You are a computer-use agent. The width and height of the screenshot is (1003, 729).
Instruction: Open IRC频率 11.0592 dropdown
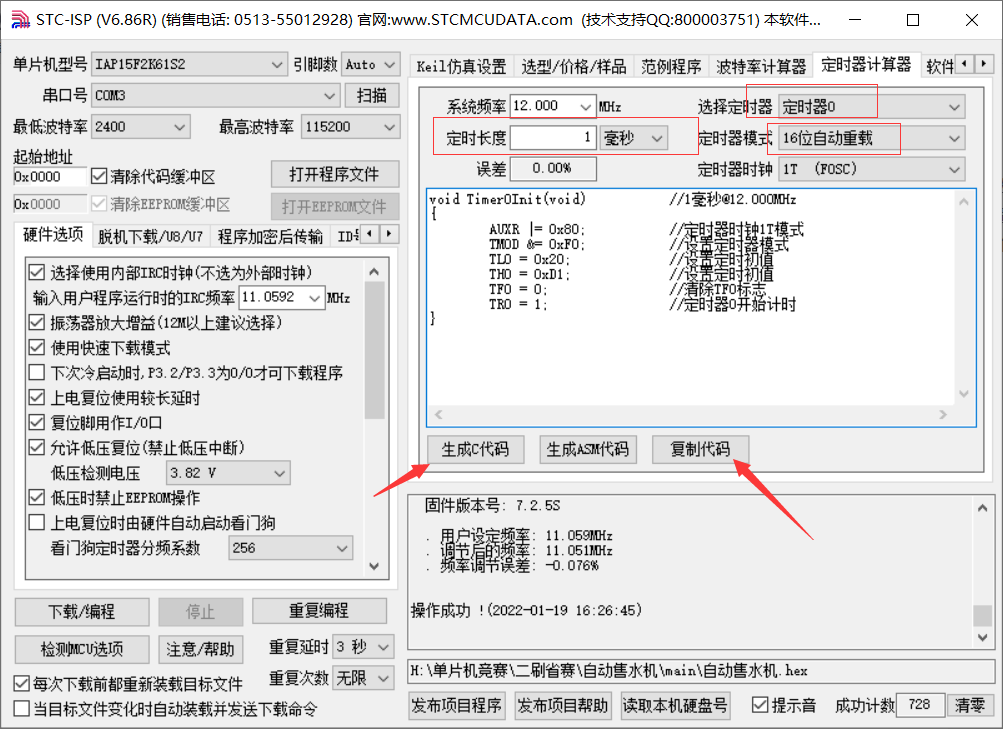point(282,297)
